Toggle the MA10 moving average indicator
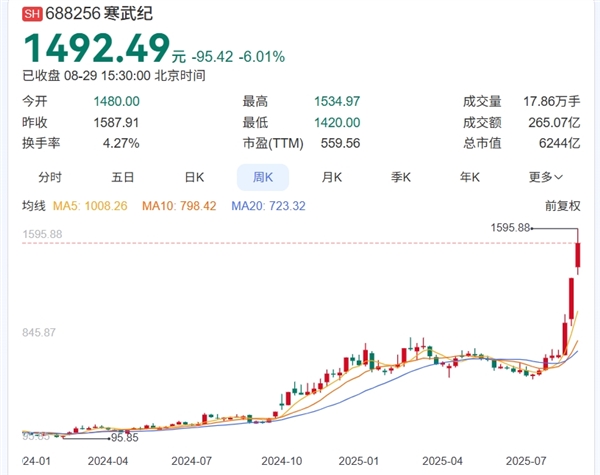This screenshot has width=600, height=475. click(x=181, y=206)
